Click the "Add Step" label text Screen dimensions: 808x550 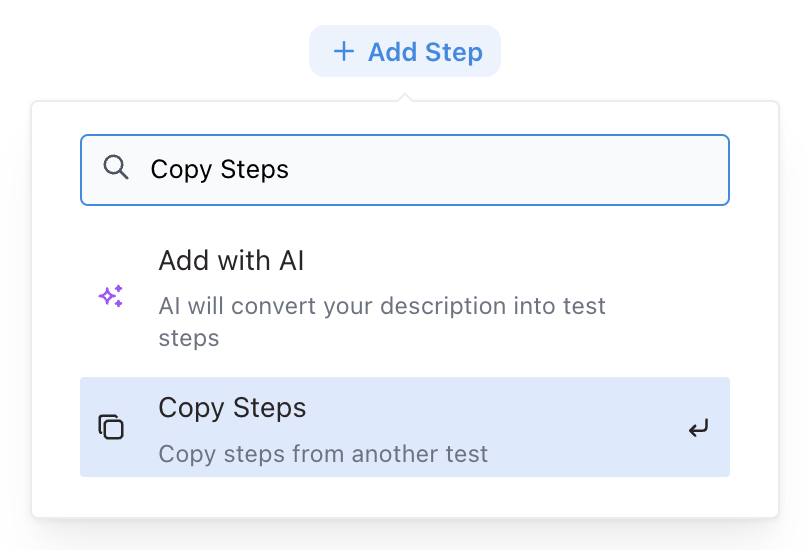[x=425, y=52]
